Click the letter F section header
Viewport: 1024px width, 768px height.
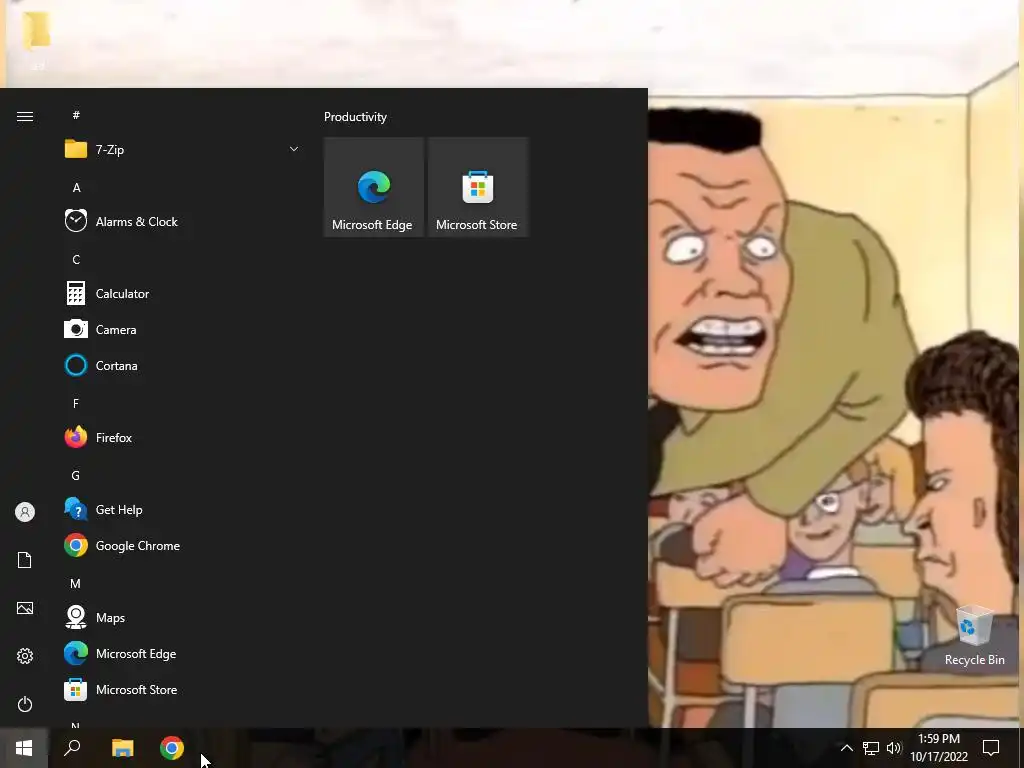coord(76,404)
